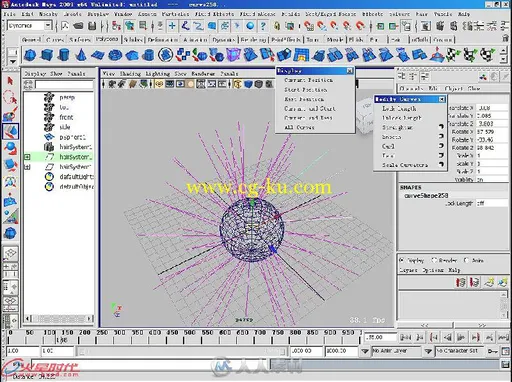
Task: Create a polygon torus from the shelf
Action: 115,55
